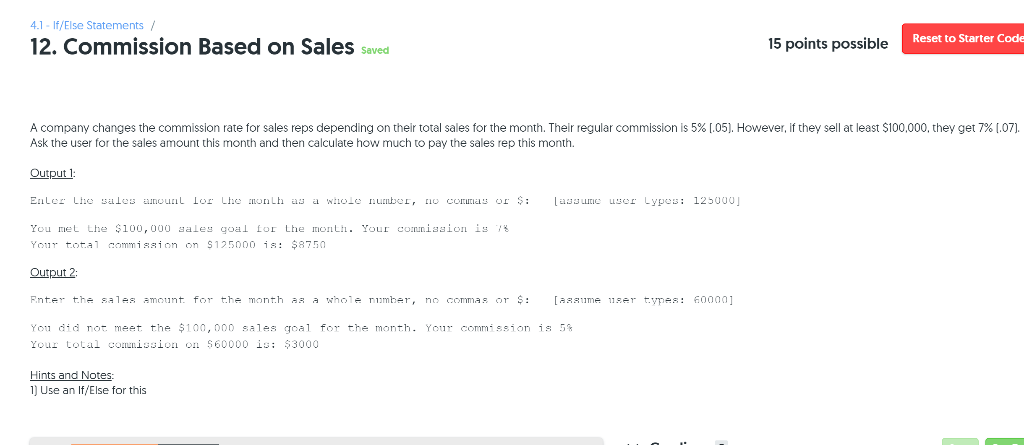Click the total commission on $60000 line
Screen dimensions: 1024x445
tap(174, 344)
